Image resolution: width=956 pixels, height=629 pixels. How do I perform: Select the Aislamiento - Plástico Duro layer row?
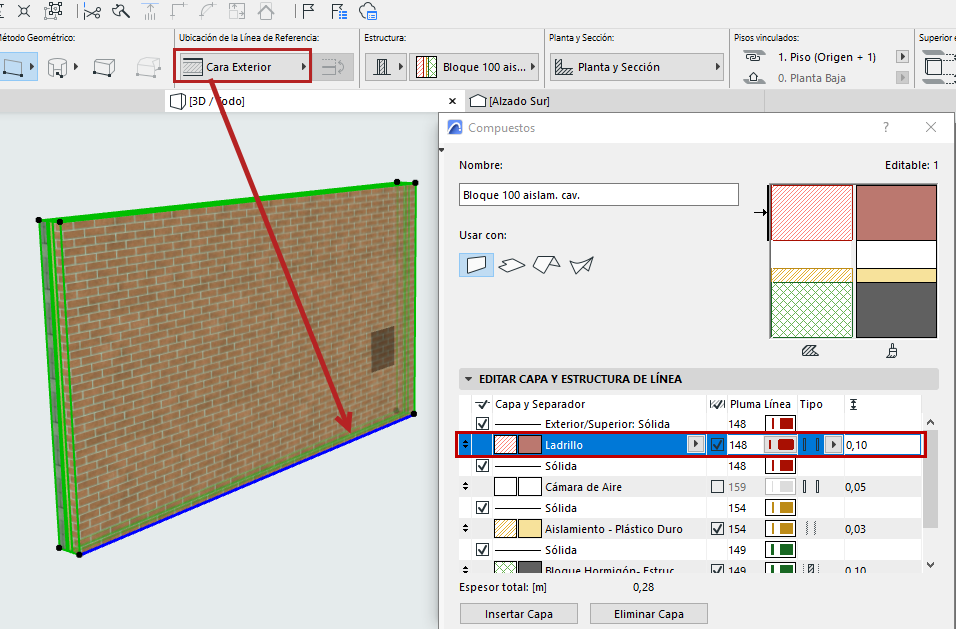point(691,528)
